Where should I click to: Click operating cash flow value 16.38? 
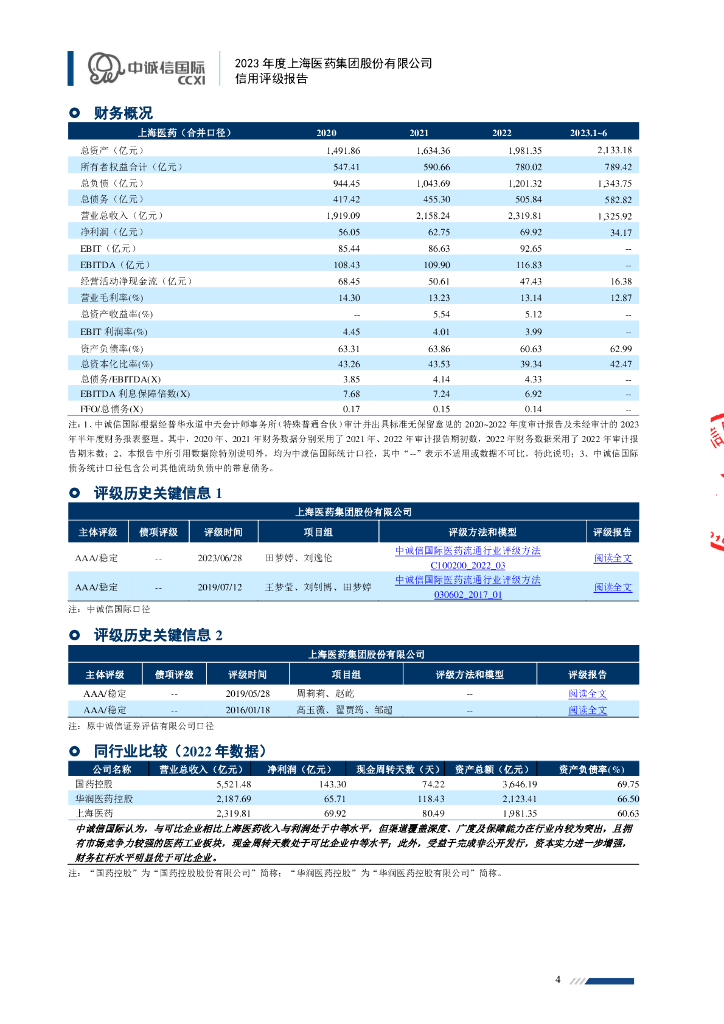[621, 281]
